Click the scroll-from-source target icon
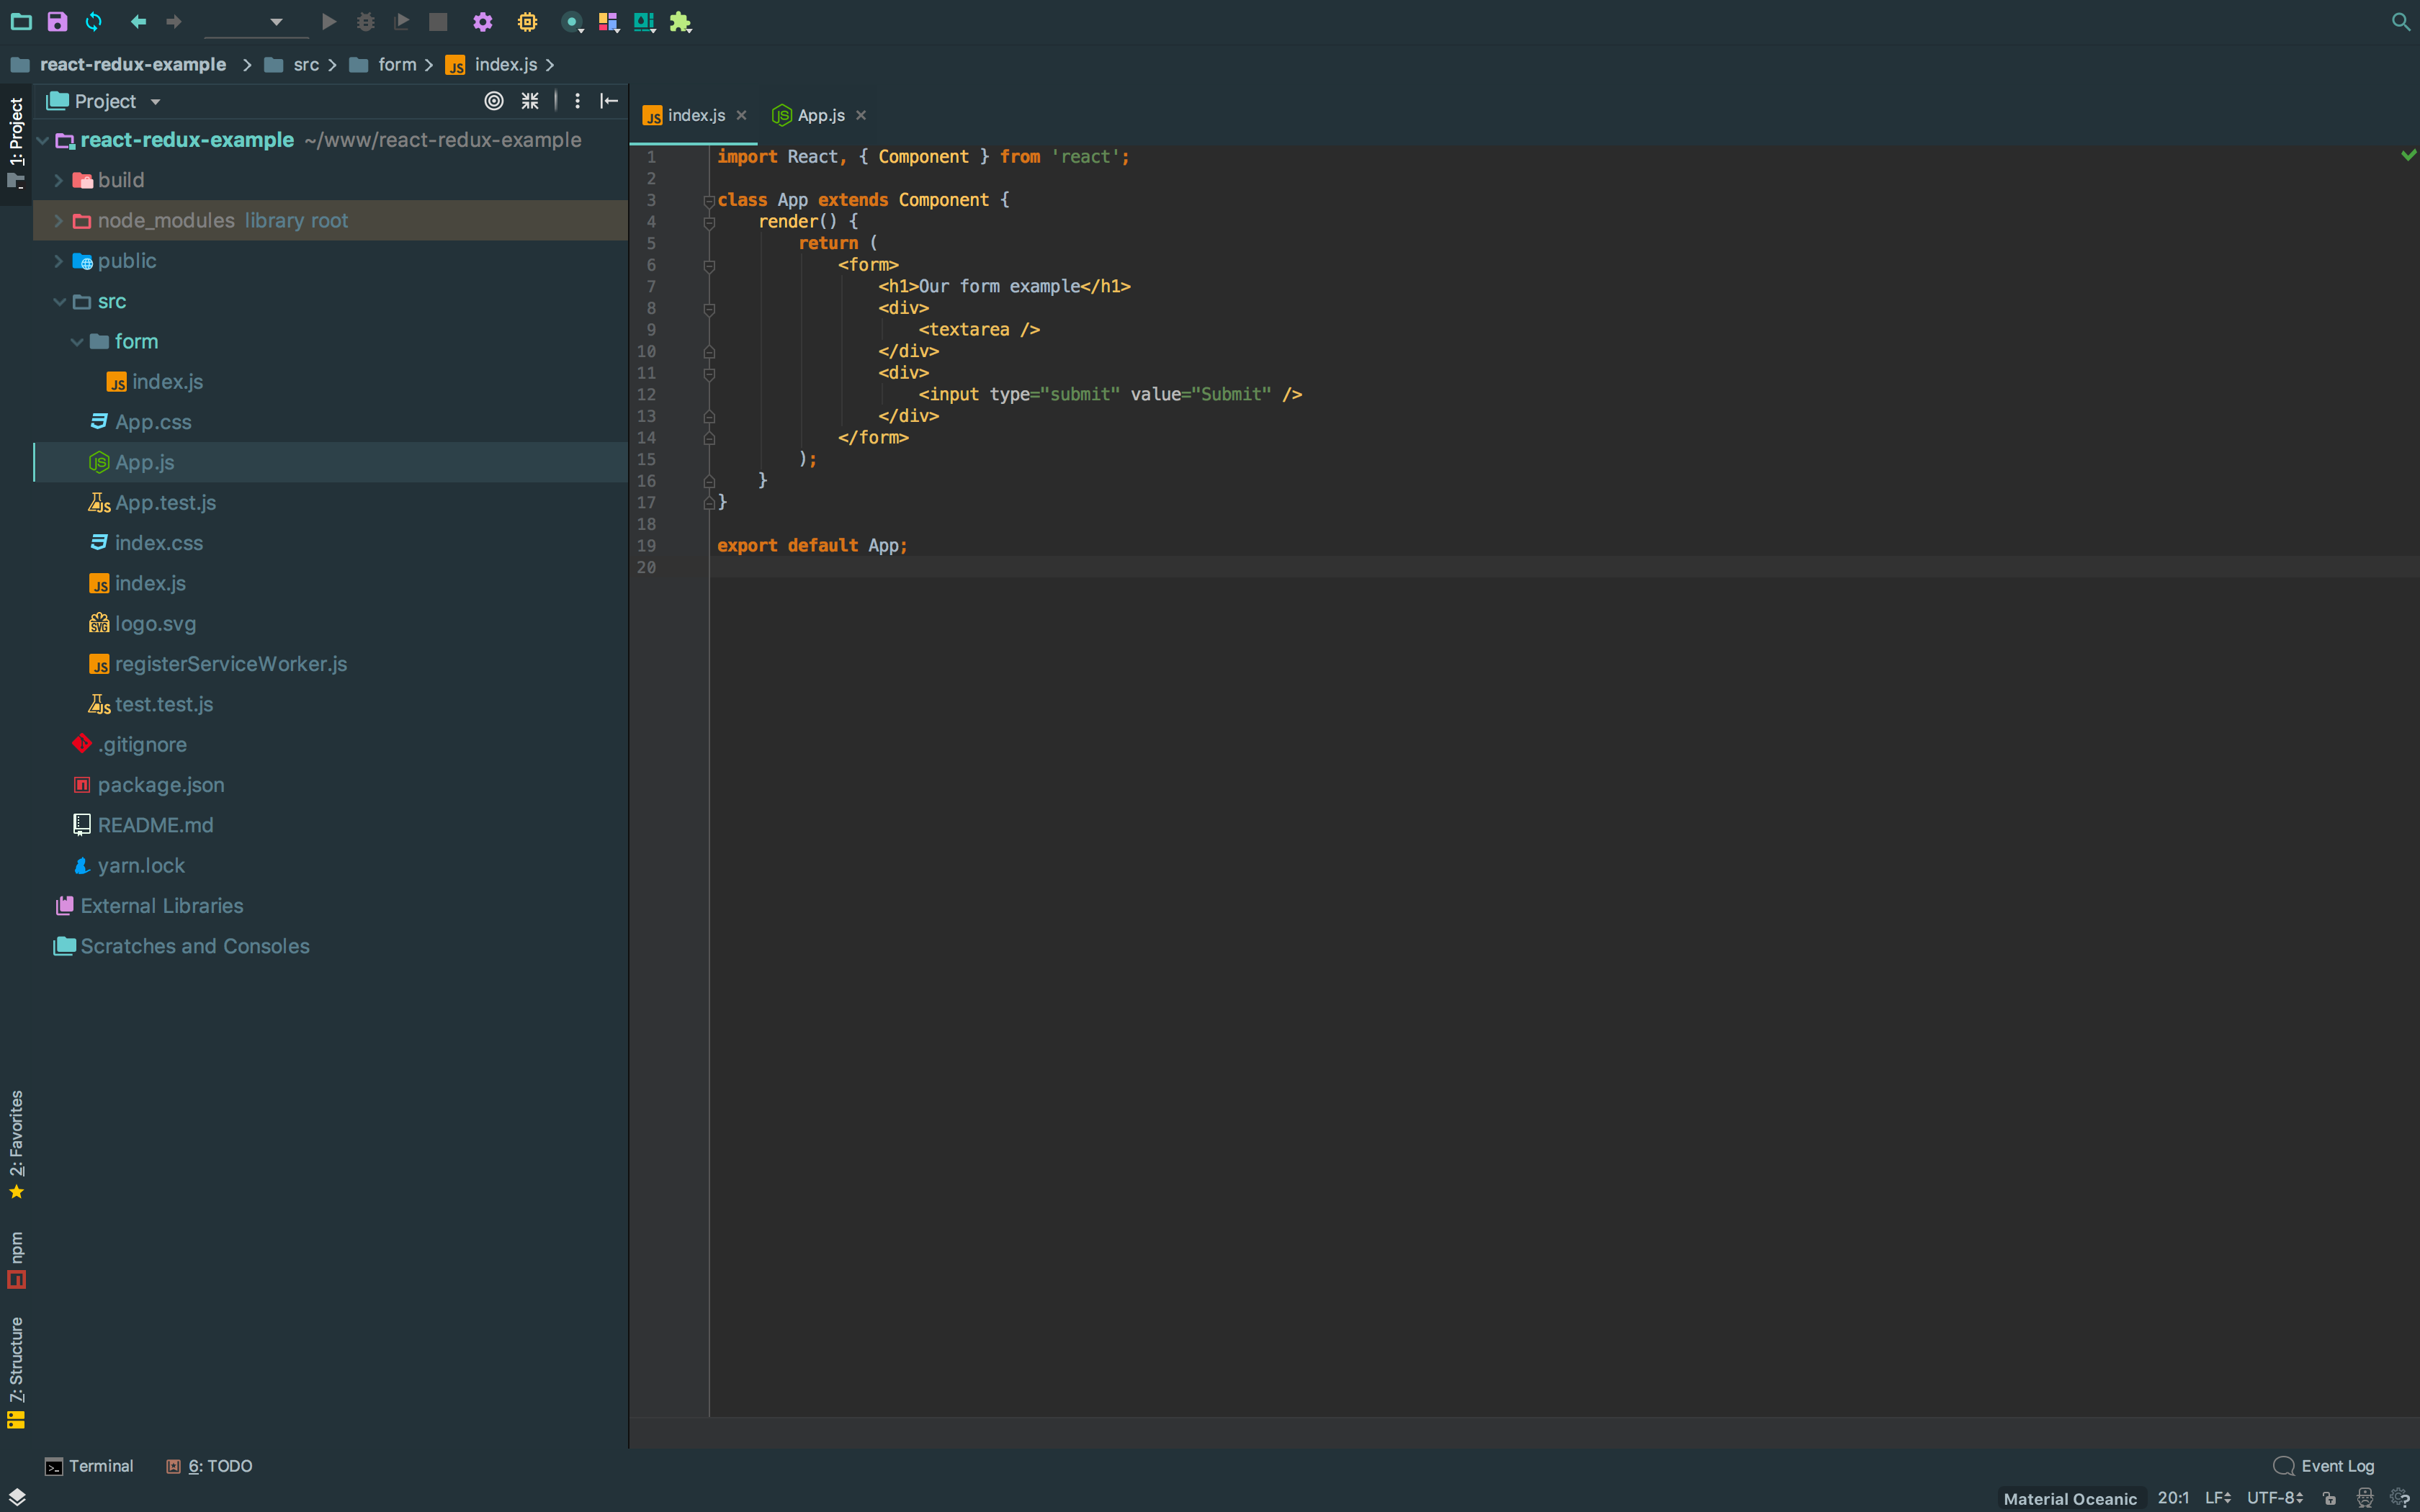The height and width of the screenshot is (1512, 2420). [x=493, y=101]
